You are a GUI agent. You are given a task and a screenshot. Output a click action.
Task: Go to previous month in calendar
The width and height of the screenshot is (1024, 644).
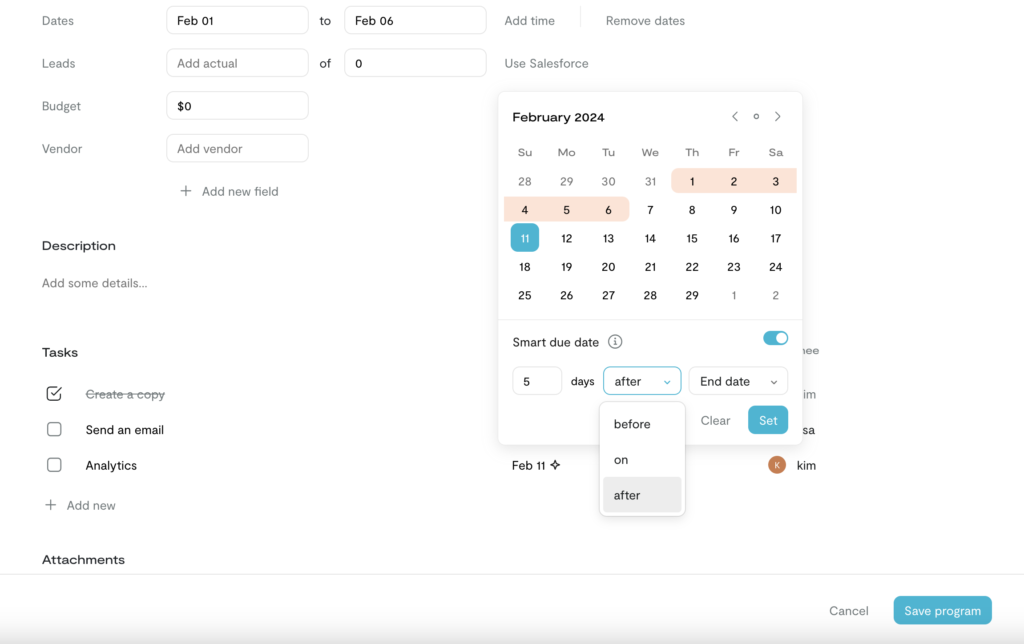coord(735,117)
